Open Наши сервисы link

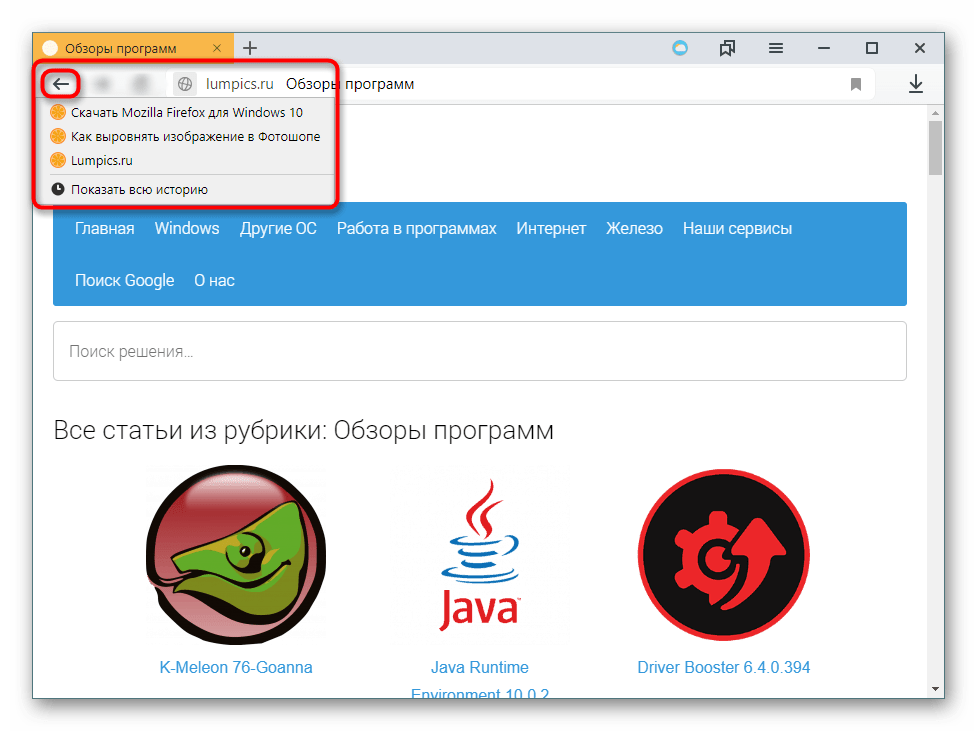[x=737, y=229]
